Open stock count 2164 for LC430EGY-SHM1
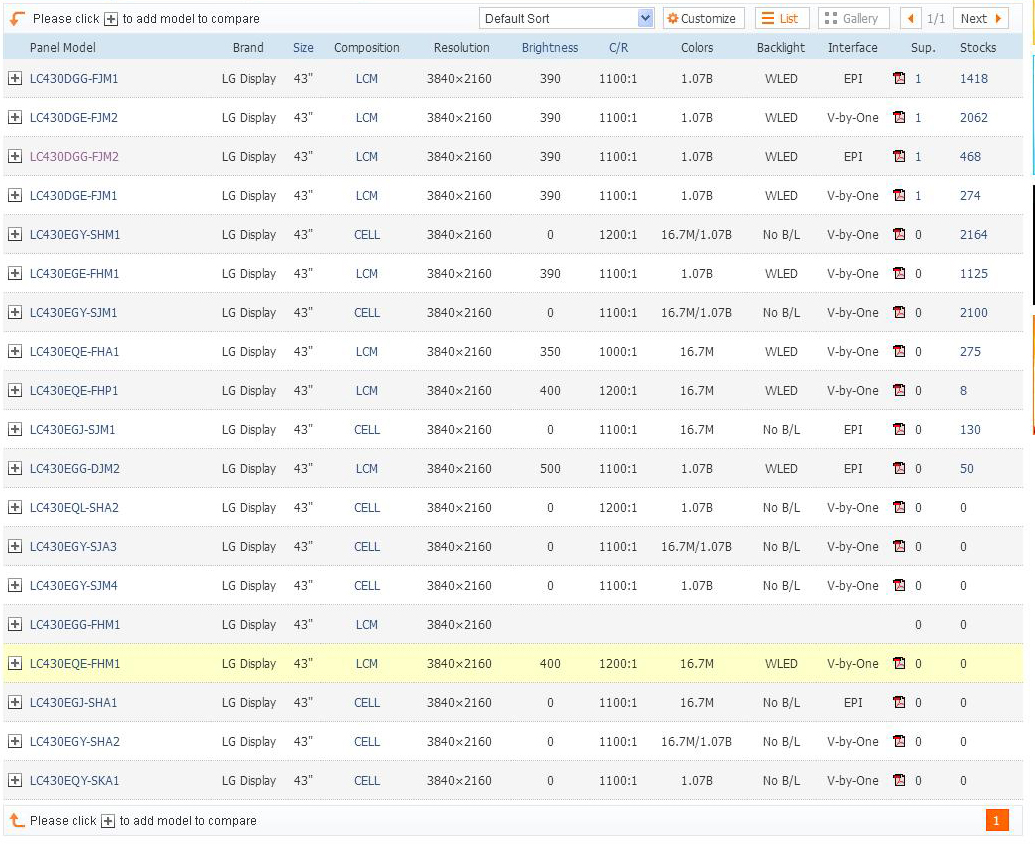1035x844 pixels. 973,234
